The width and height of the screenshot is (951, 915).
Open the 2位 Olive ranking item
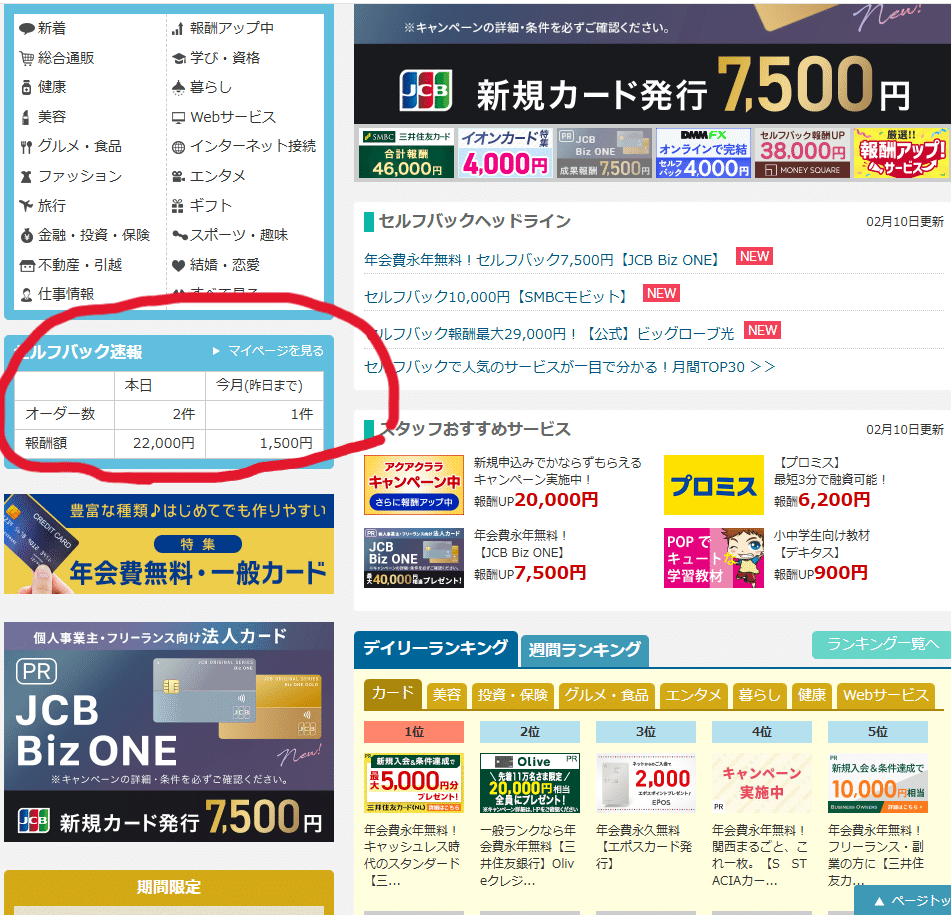[x=529, y=783]
